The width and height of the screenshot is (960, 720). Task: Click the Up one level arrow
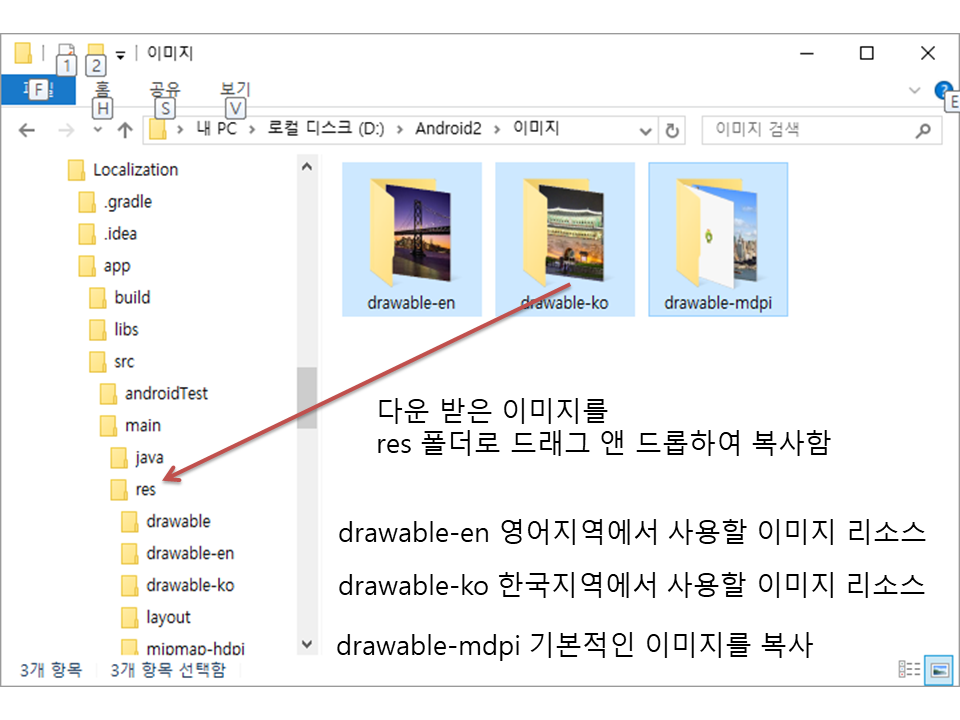point(125,130)
